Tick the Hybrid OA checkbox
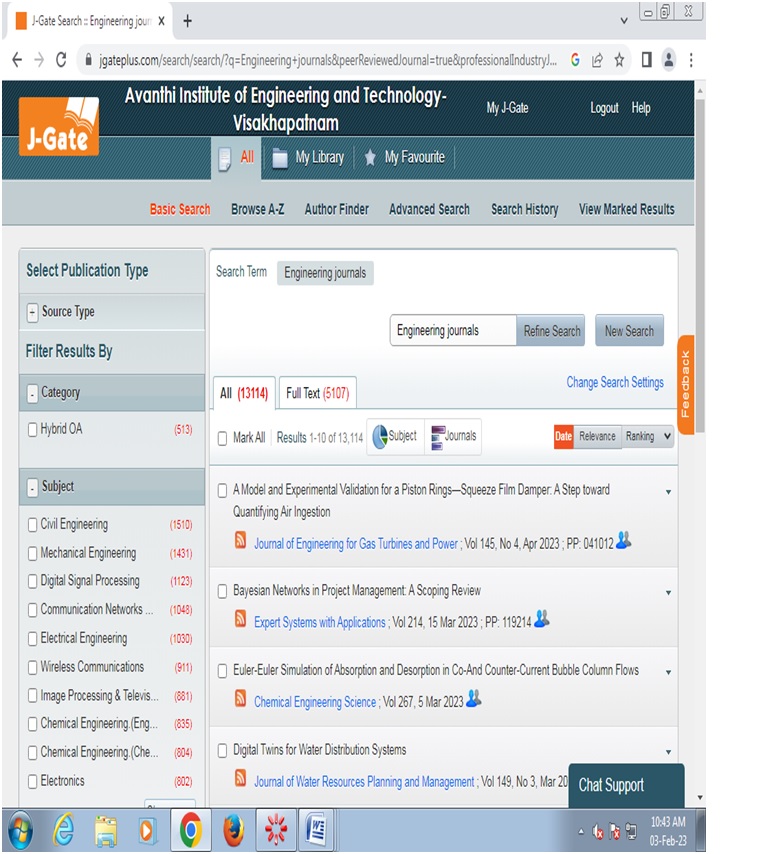The width and height of the screenshot is (763, 854). pyautogui.click(x=33, y=429)
